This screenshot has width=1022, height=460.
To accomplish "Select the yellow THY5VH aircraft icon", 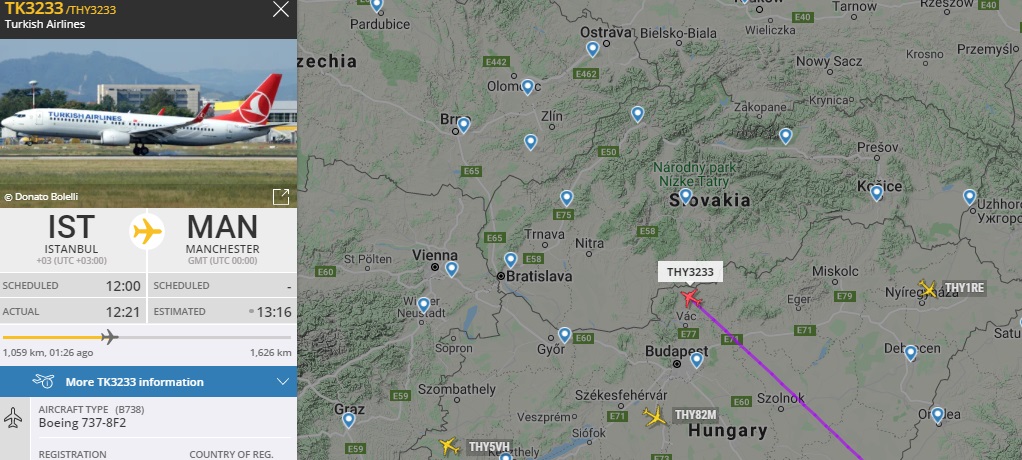I will click(x=449, y=446).
